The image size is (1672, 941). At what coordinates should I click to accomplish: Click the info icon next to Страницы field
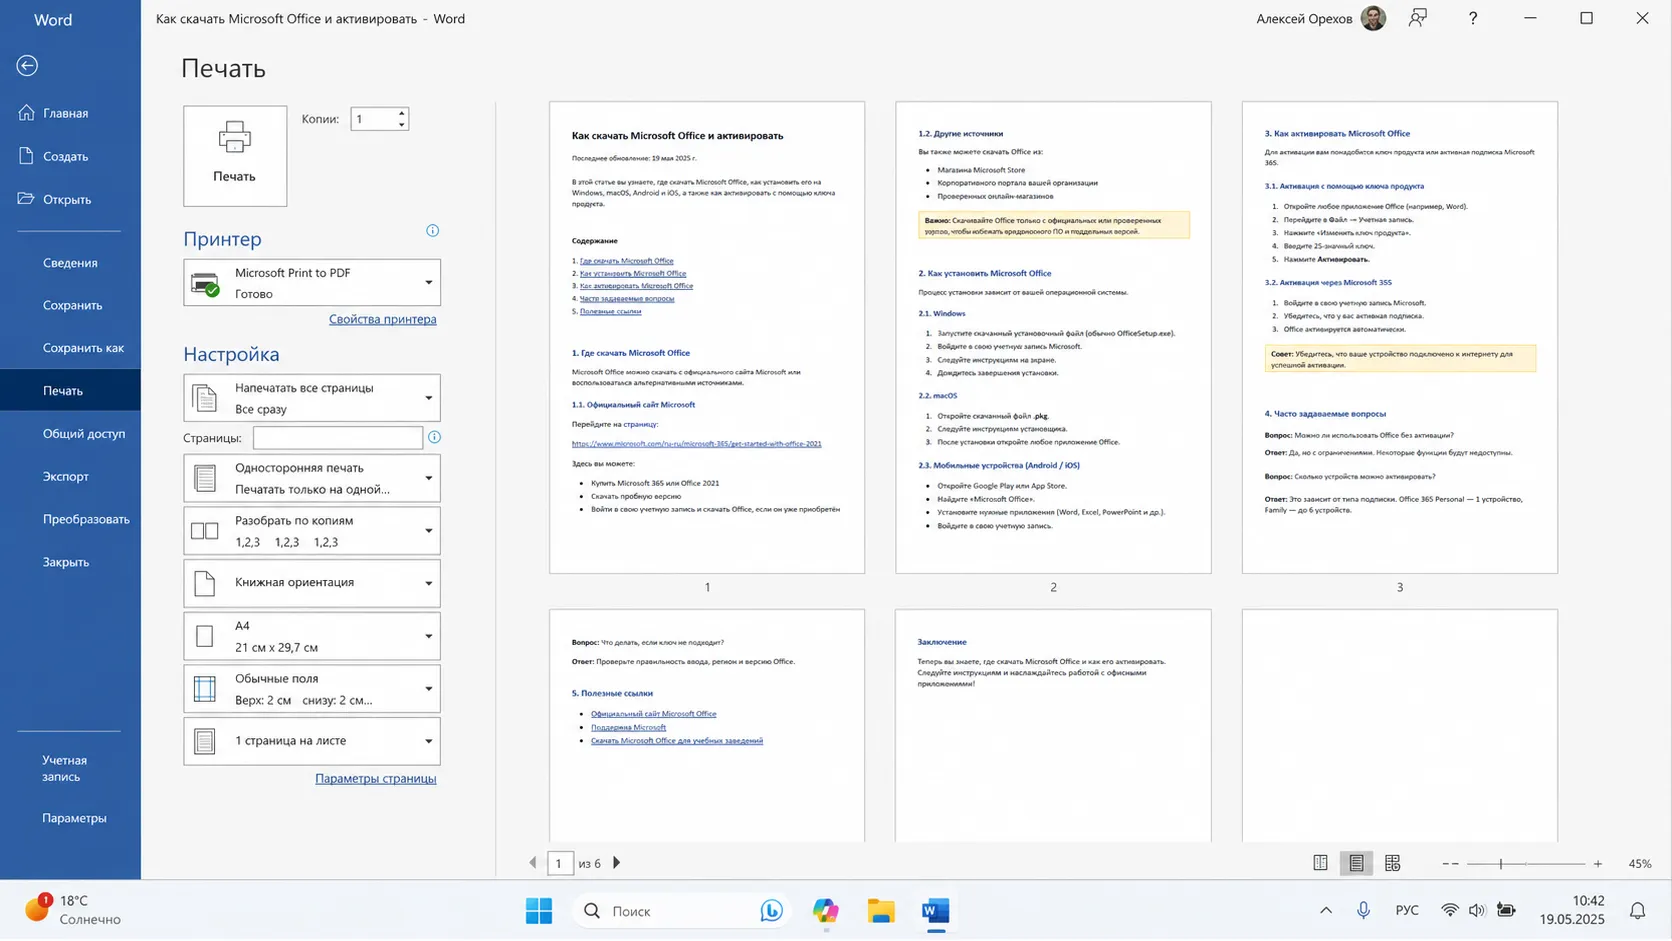coord(434,437)
